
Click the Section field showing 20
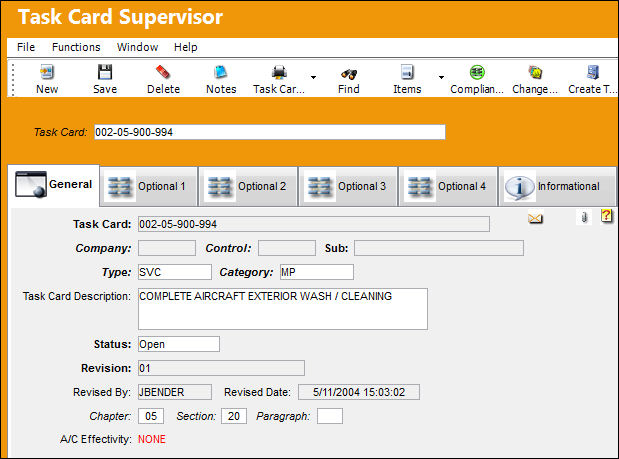pos(234,416)
